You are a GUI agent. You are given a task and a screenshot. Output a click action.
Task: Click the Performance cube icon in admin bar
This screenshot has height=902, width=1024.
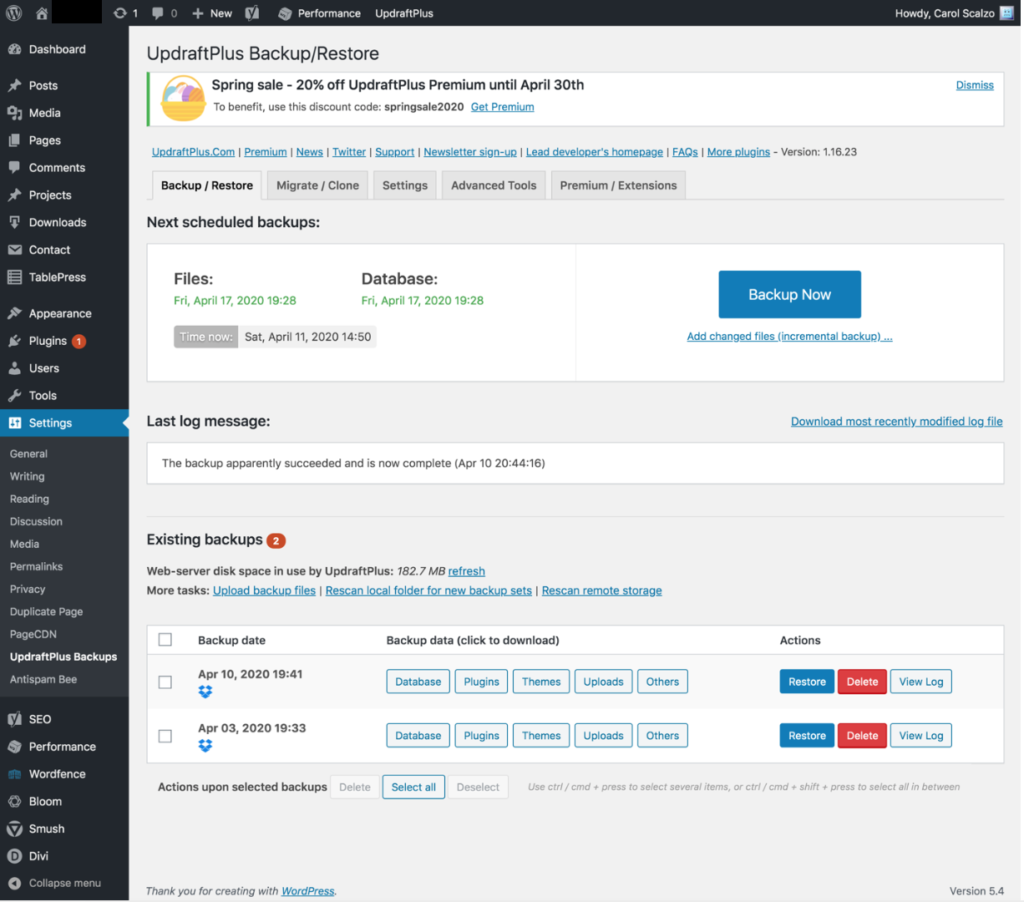[285, 14]
